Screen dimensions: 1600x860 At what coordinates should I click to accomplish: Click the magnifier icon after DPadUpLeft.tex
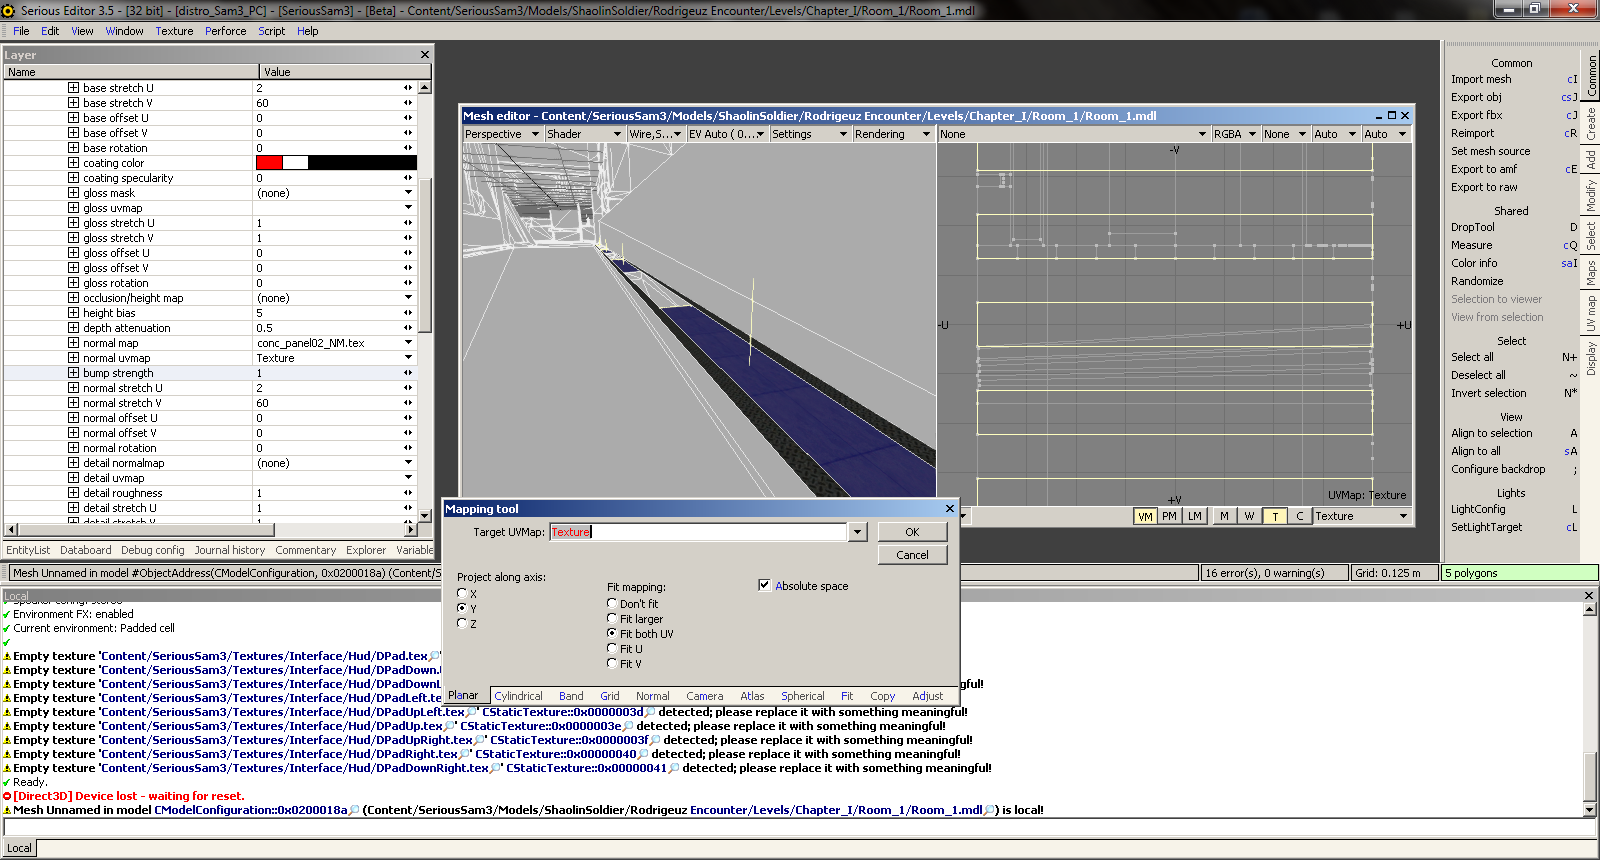[471, 712]
